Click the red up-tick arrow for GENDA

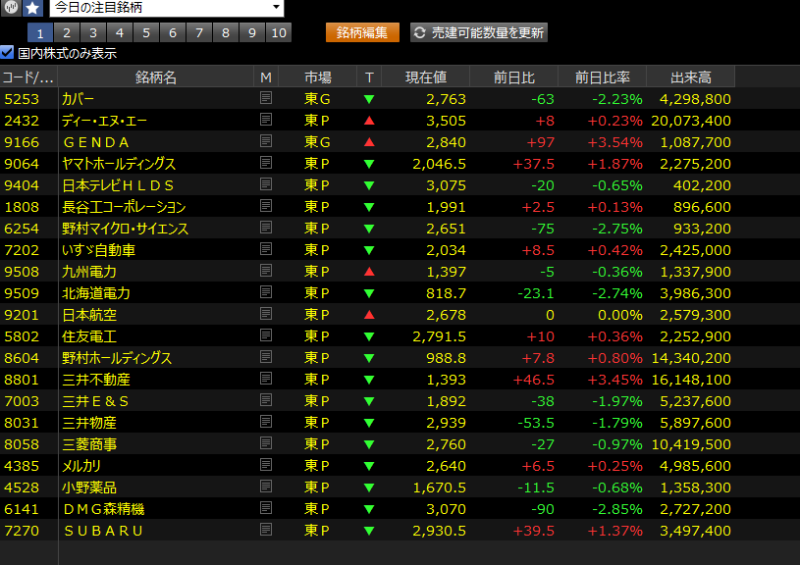pyautogui.click(x=369, y=142)
